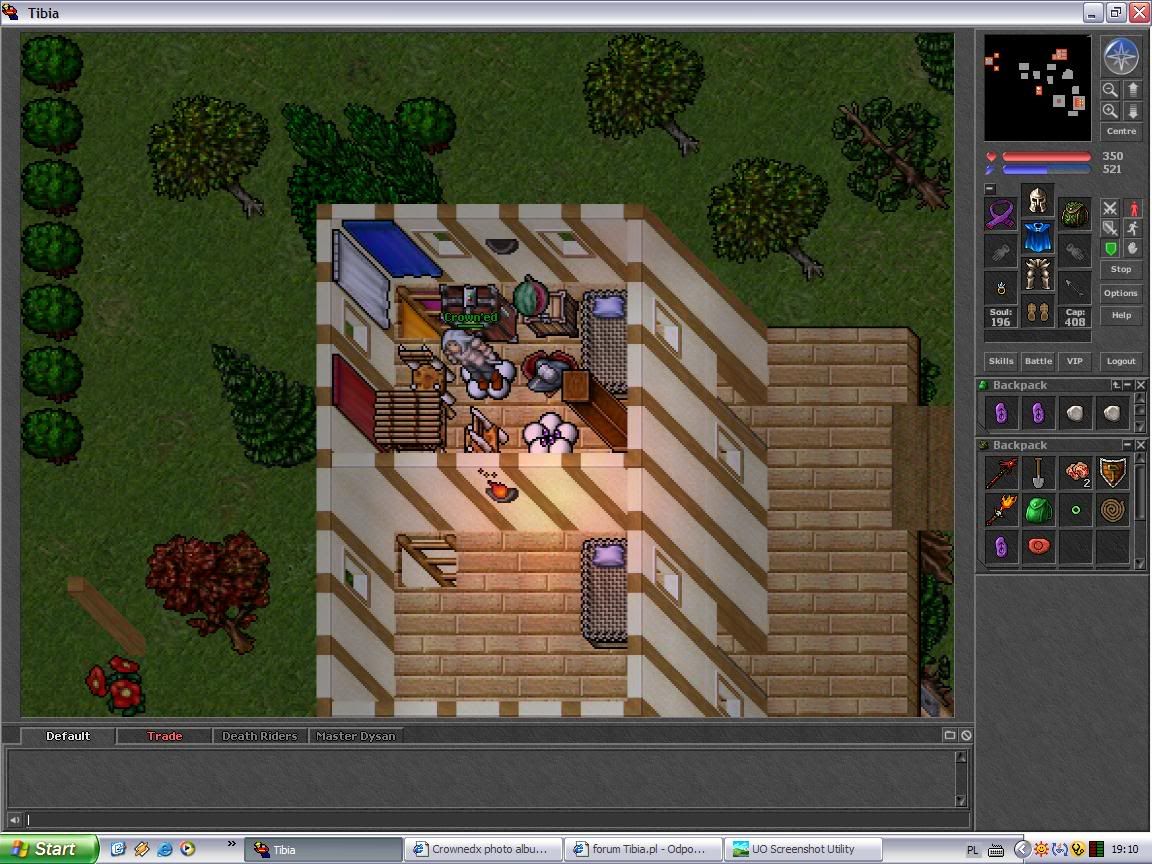The width and height of the screenshot is (1152, 864).
Task: Select the plate legs slot
Action: 1037,274
